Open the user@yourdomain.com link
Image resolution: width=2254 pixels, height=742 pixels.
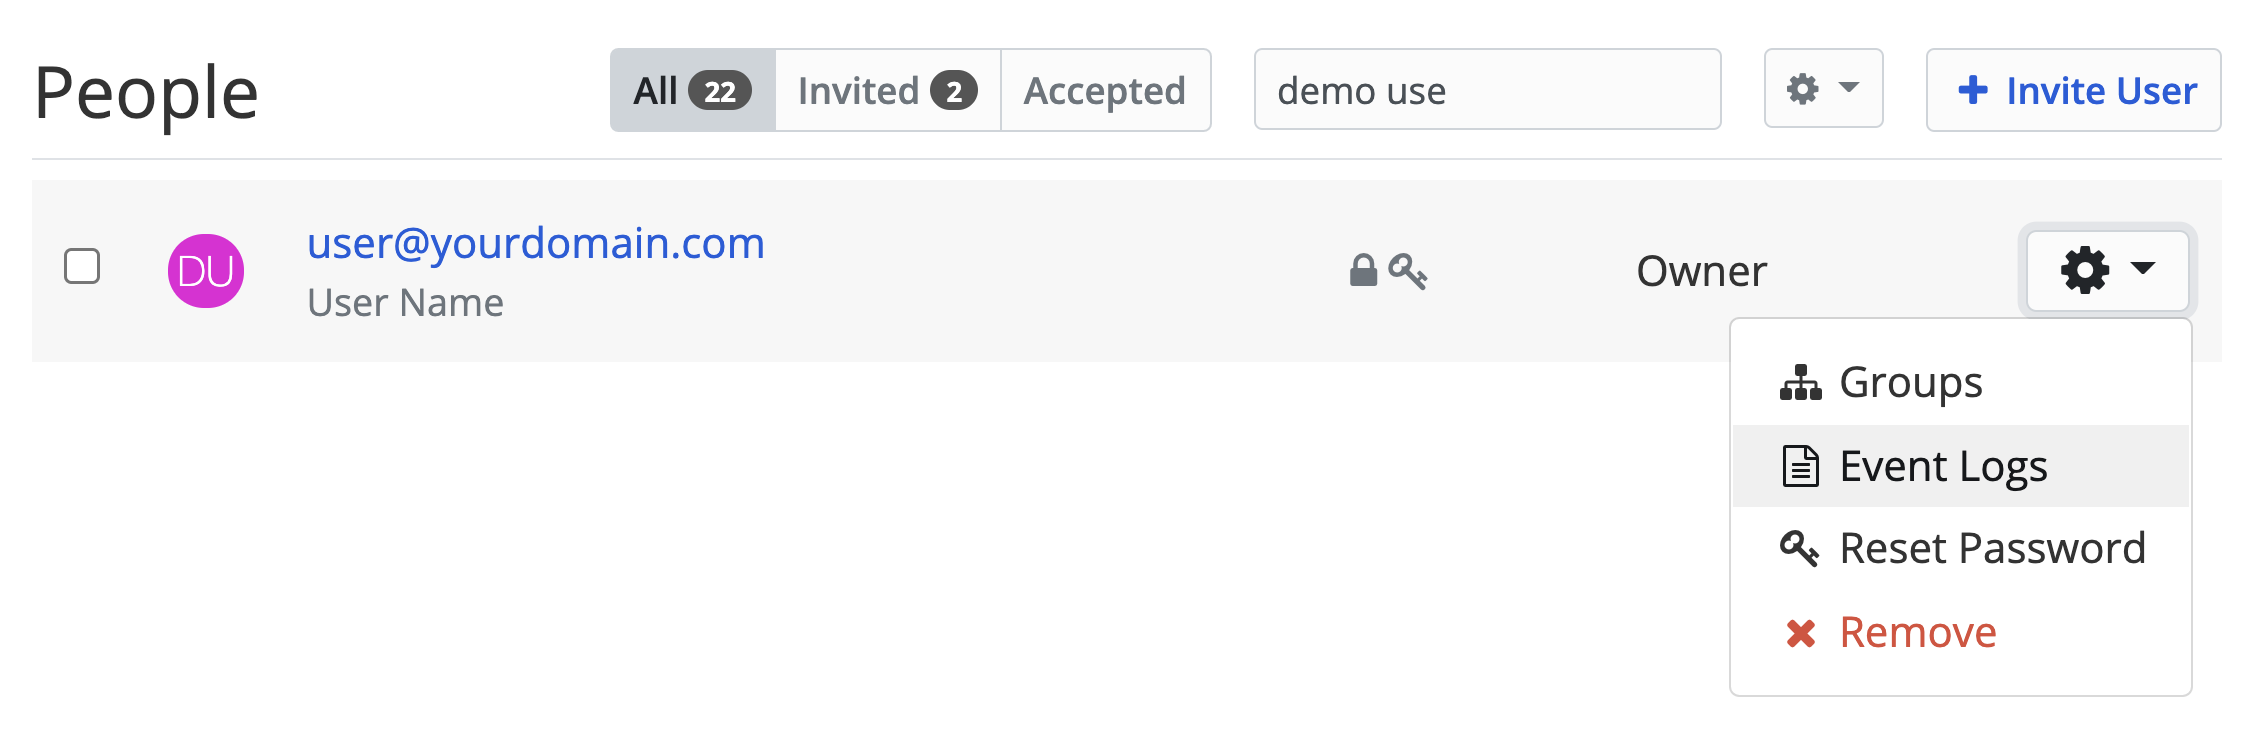coord(536,243)
